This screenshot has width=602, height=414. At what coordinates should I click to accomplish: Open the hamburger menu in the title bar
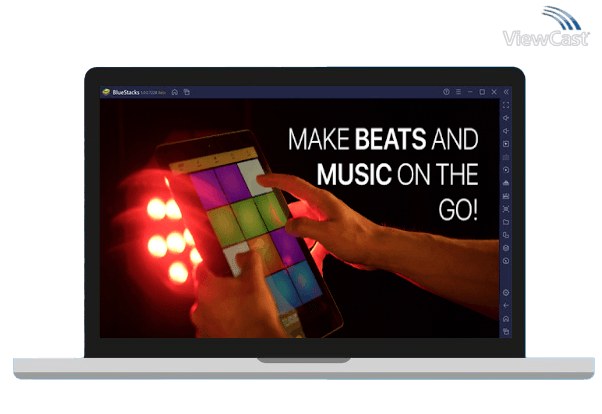pyautogui.click(x=458, y=92)
